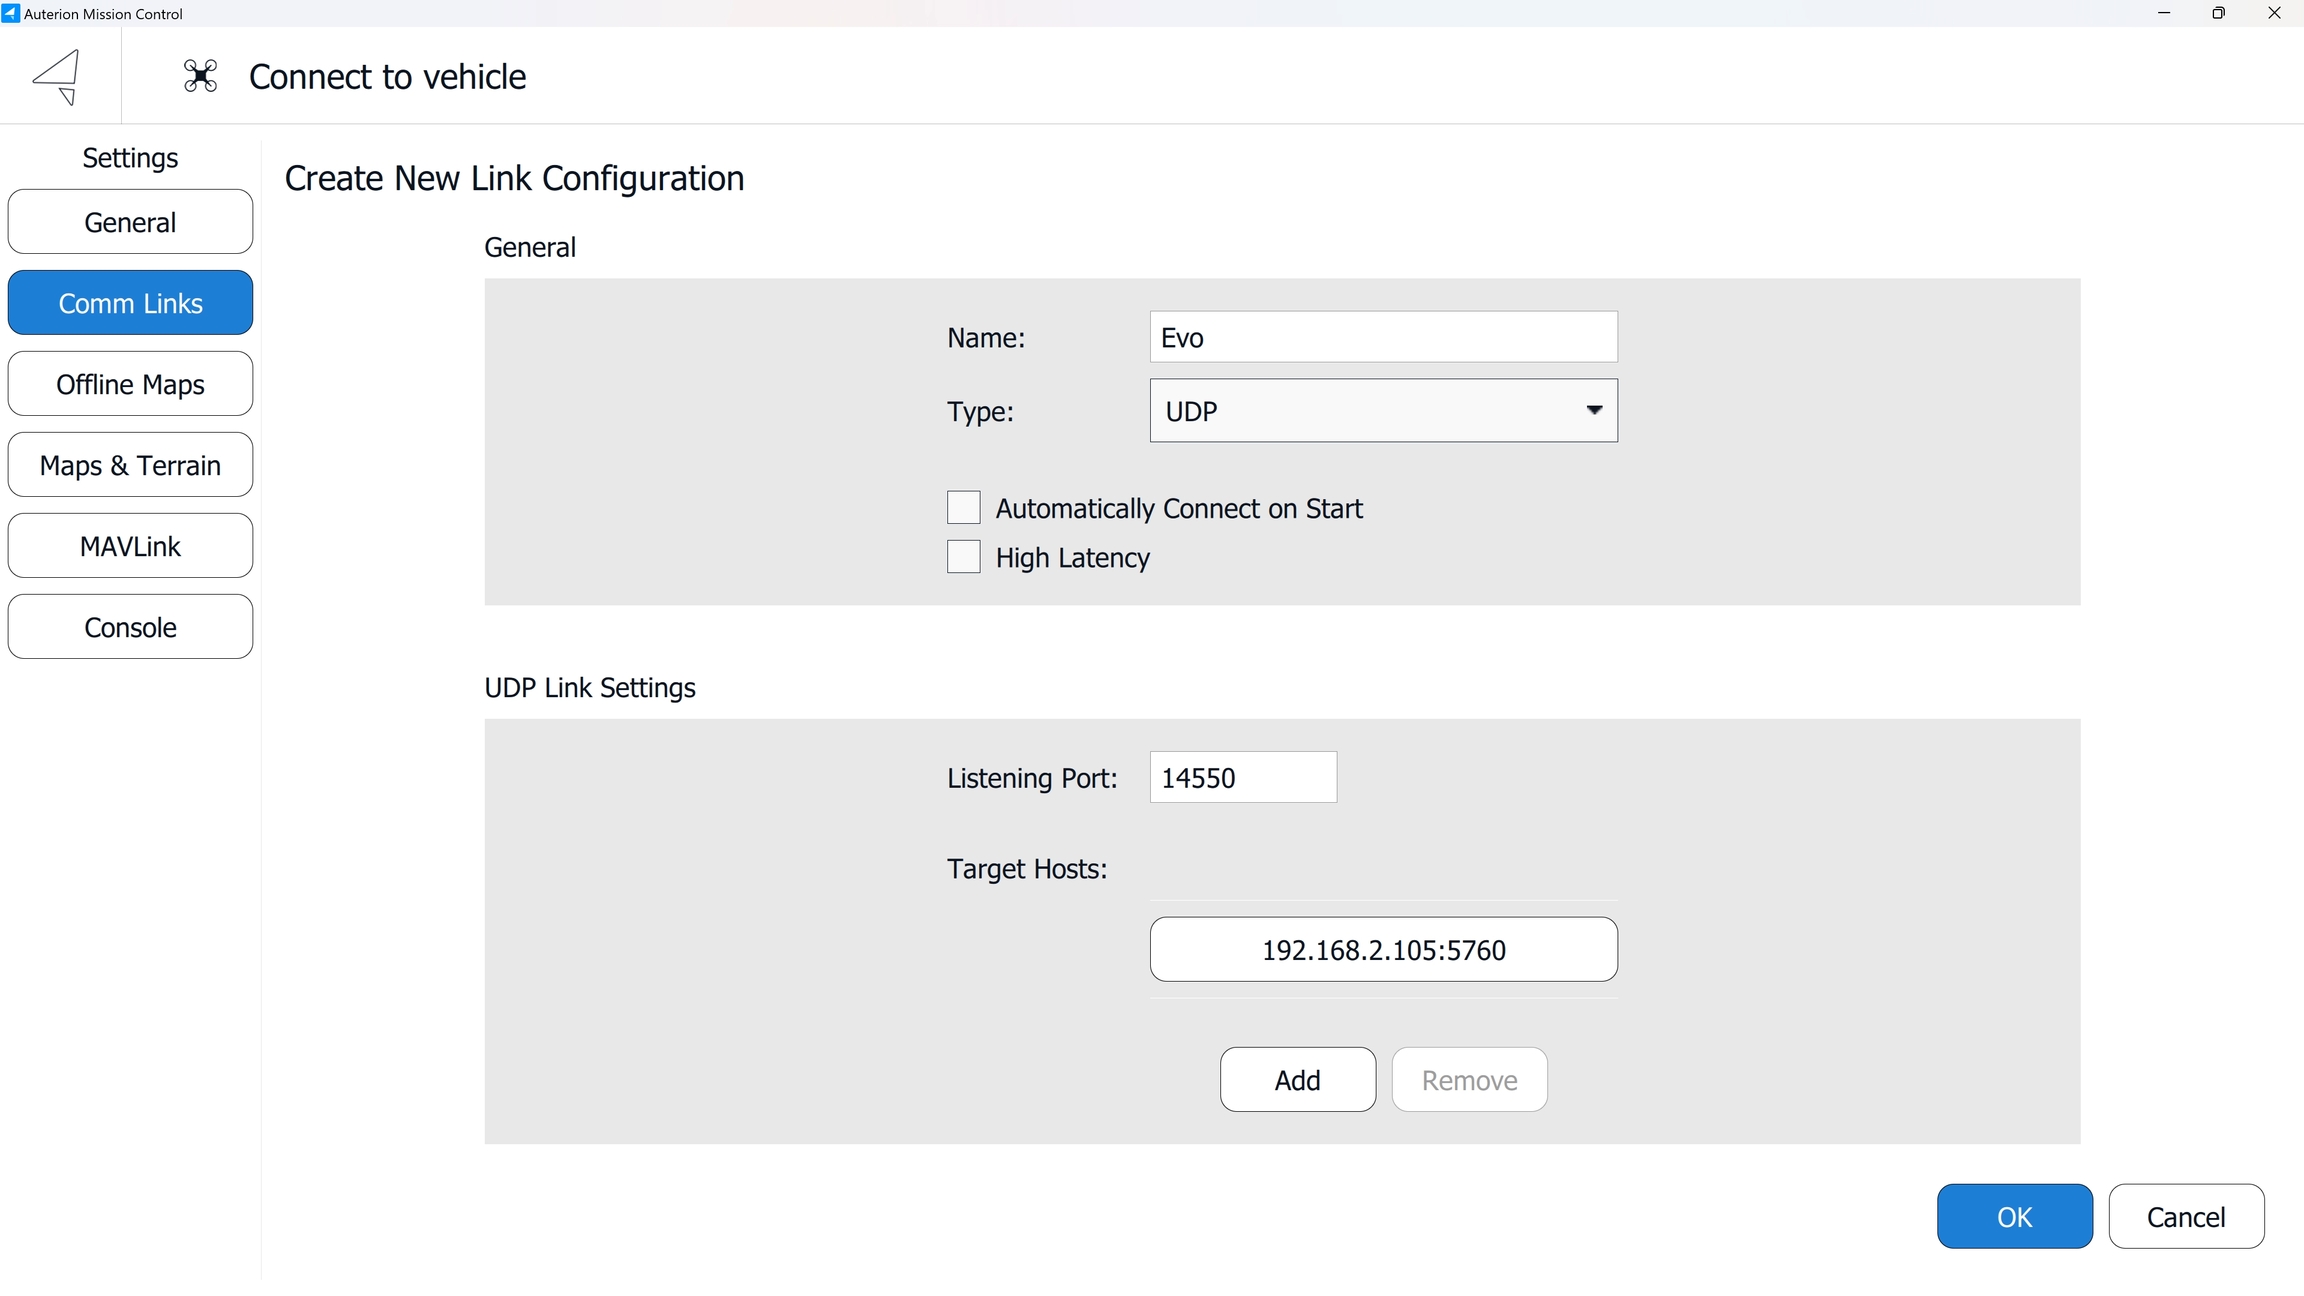Open the Console settings page
Viewport: 2304px width, 1296px height.
click(x=130, y=627)
